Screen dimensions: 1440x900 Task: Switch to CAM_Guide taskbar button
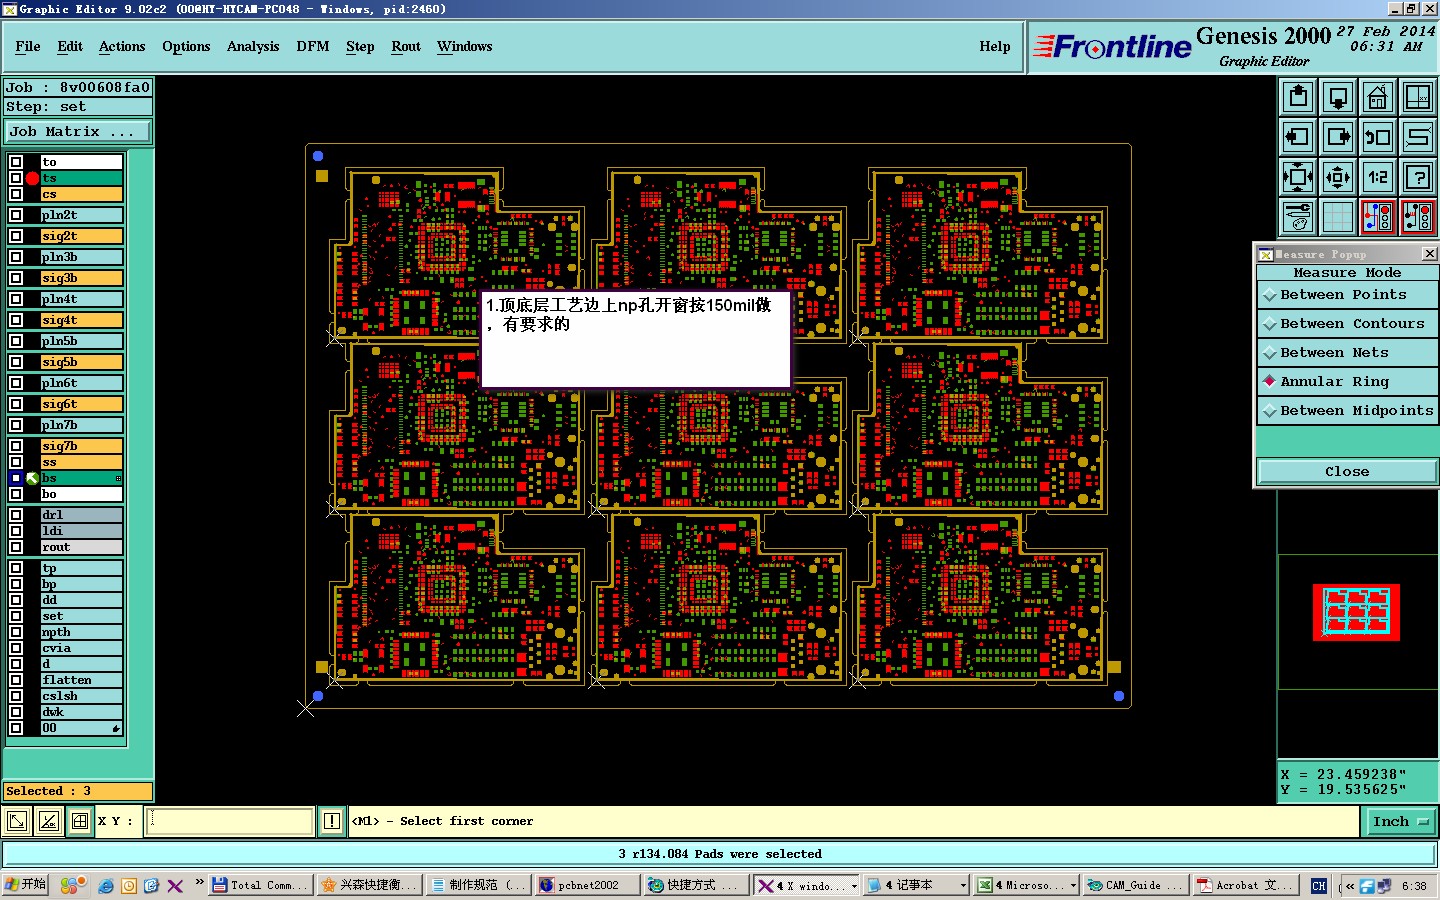tap(1136, 885)
